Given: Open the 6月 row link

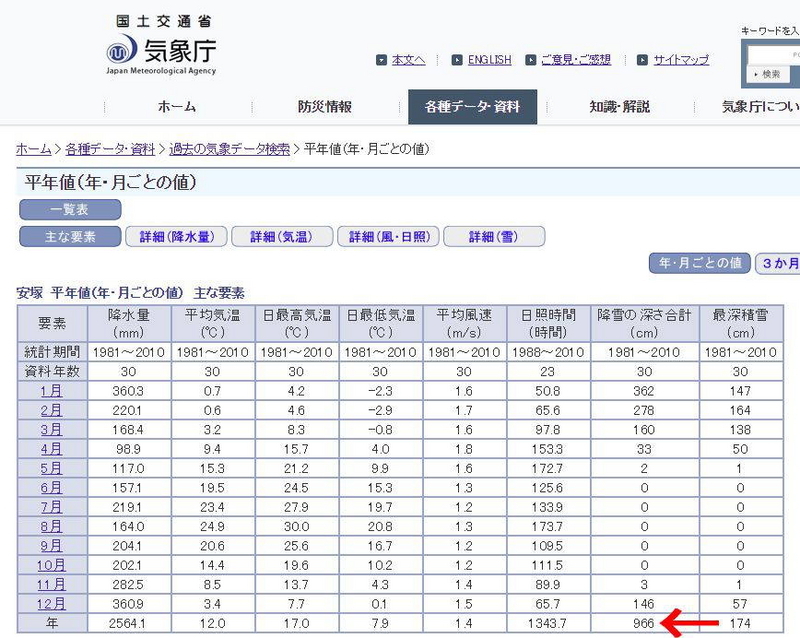Looking at the screenshot, I should tap(52, 488).
